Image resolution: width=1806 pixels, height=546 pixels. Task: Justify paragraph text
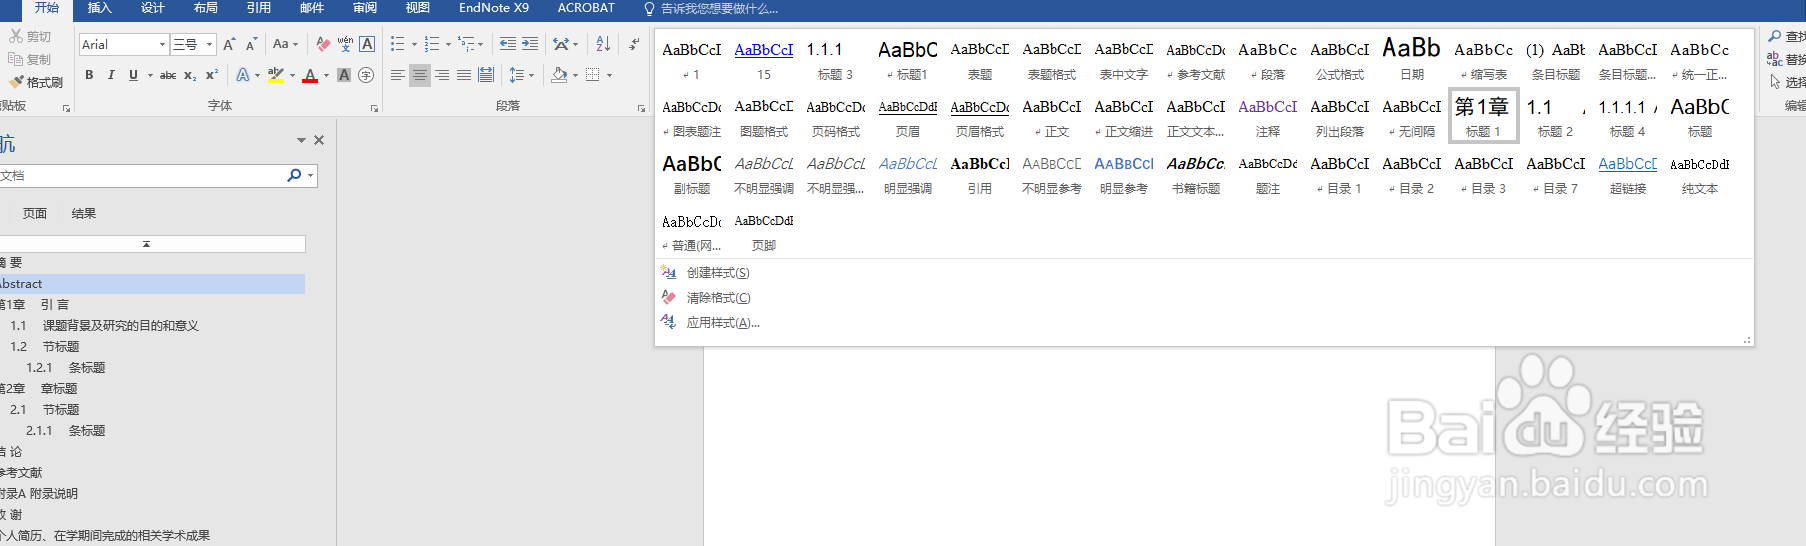pos(463,75)
